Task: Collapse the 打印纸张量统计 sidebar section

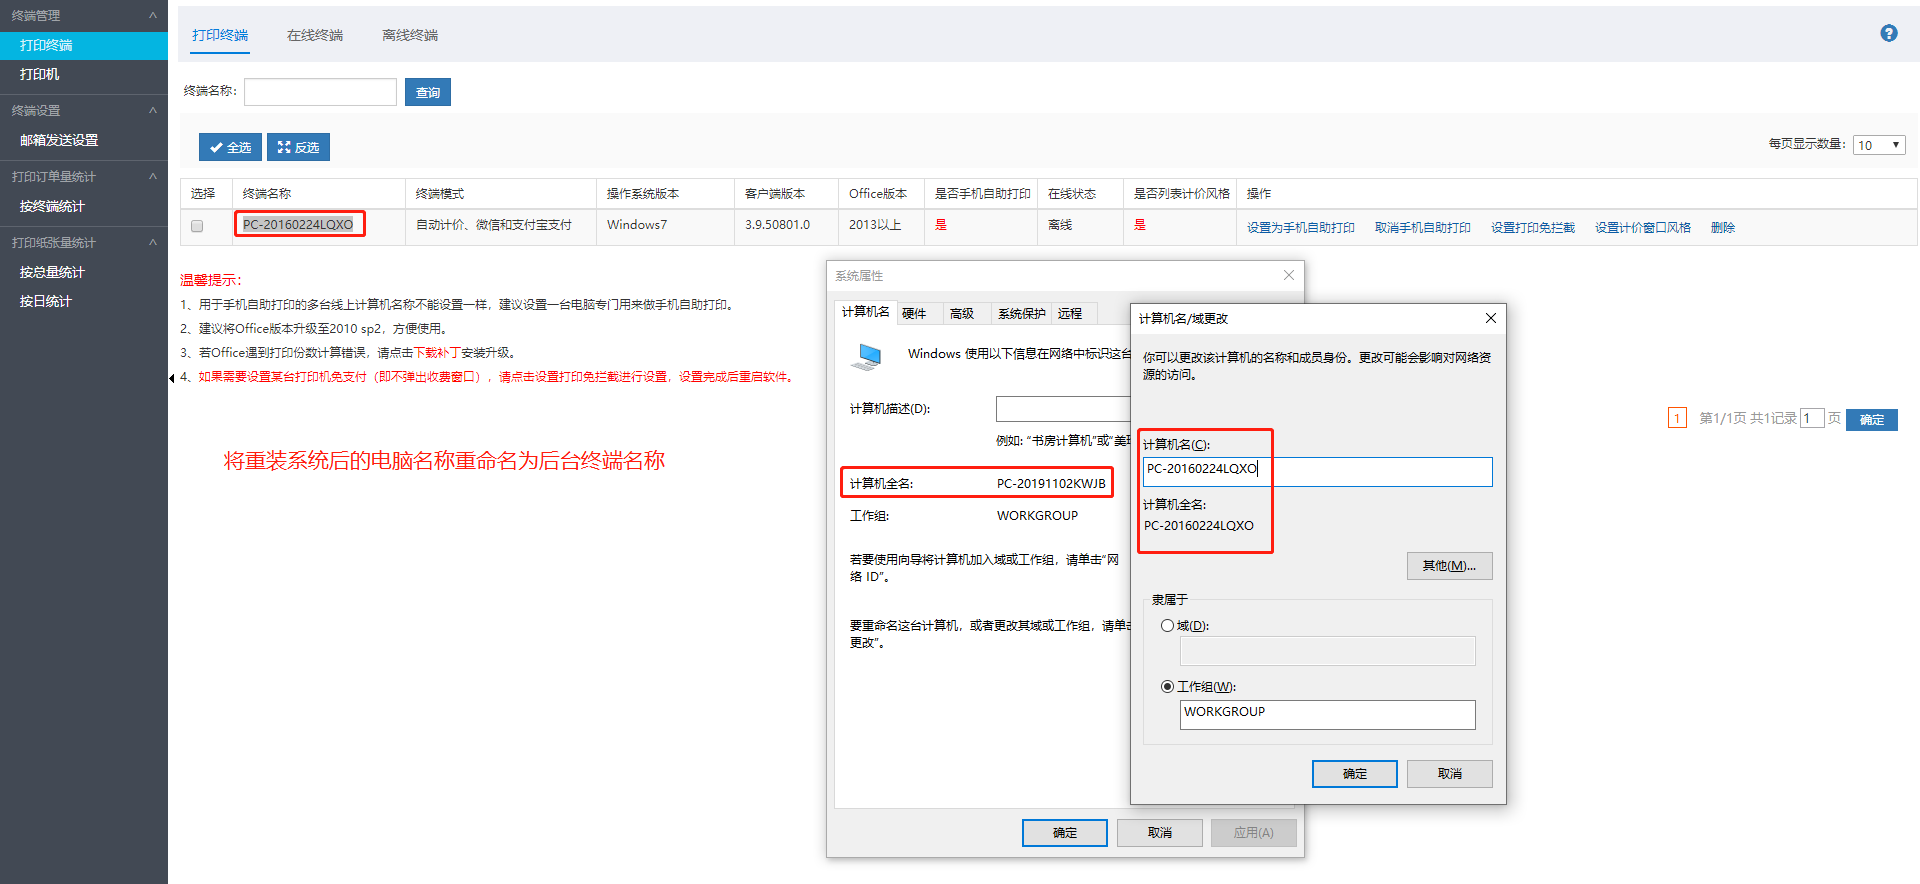Action: pos(152,242)
